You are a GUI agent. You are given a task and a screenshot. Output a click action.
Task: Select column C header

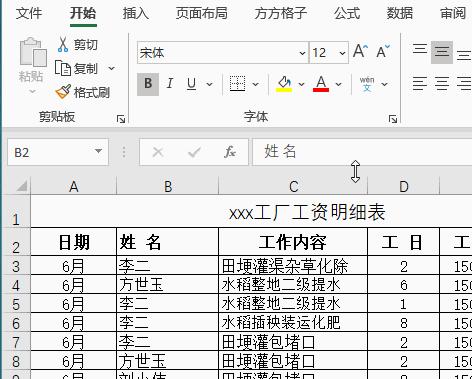pyautogui.click(x=293, y=186)
